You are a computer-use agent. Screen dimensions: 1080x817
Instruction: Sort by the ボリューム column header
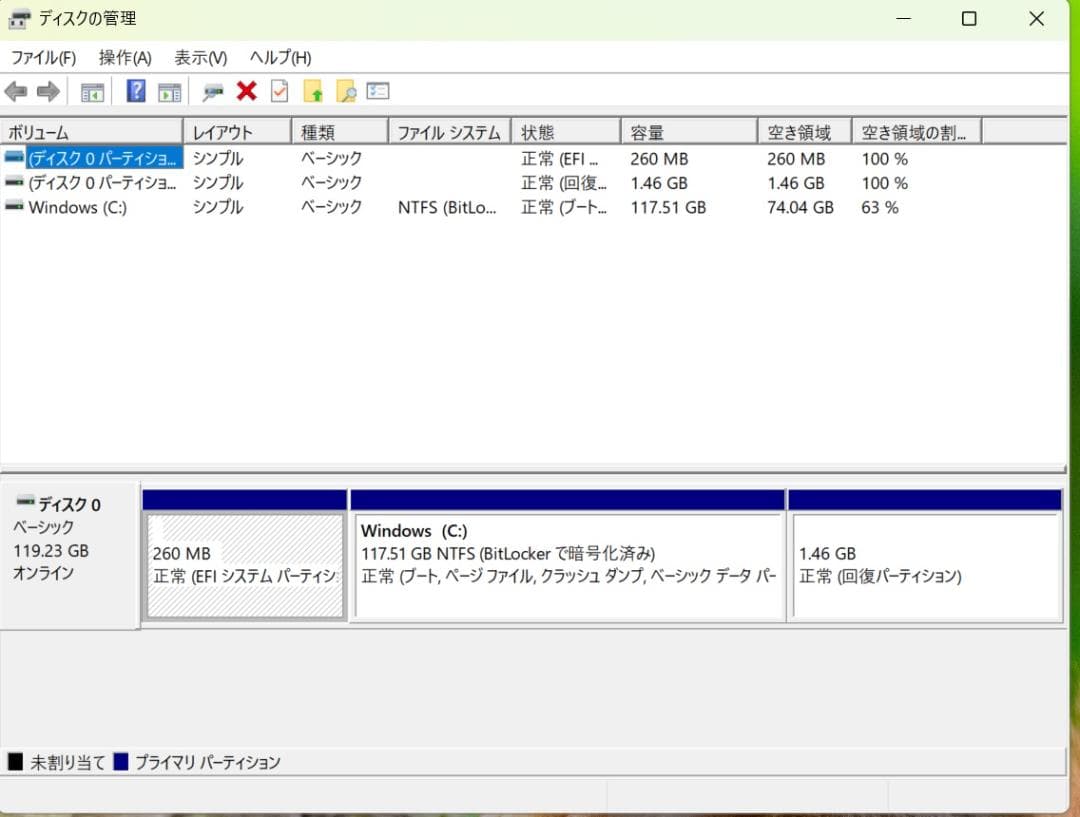click(92, 132)
